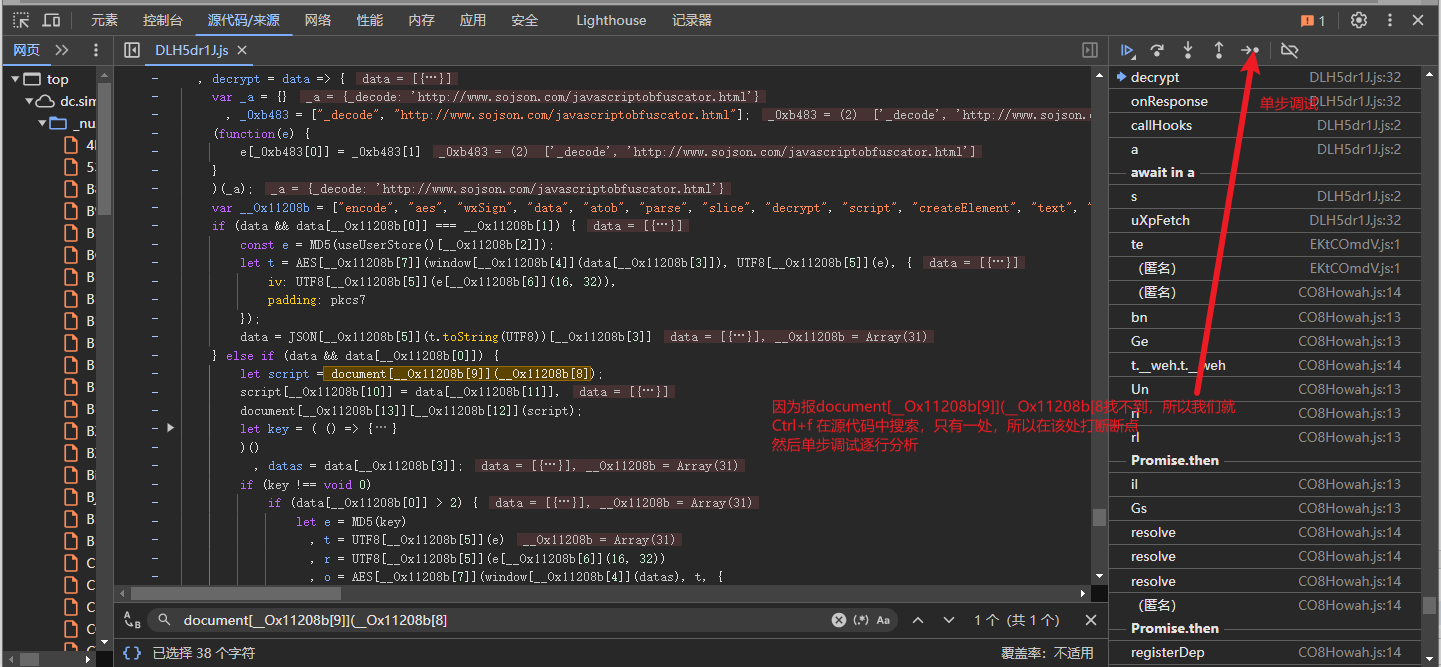Screen dimensions: 1441x667
Task: Close the DevTools panel
Action: coord(1419,20)
